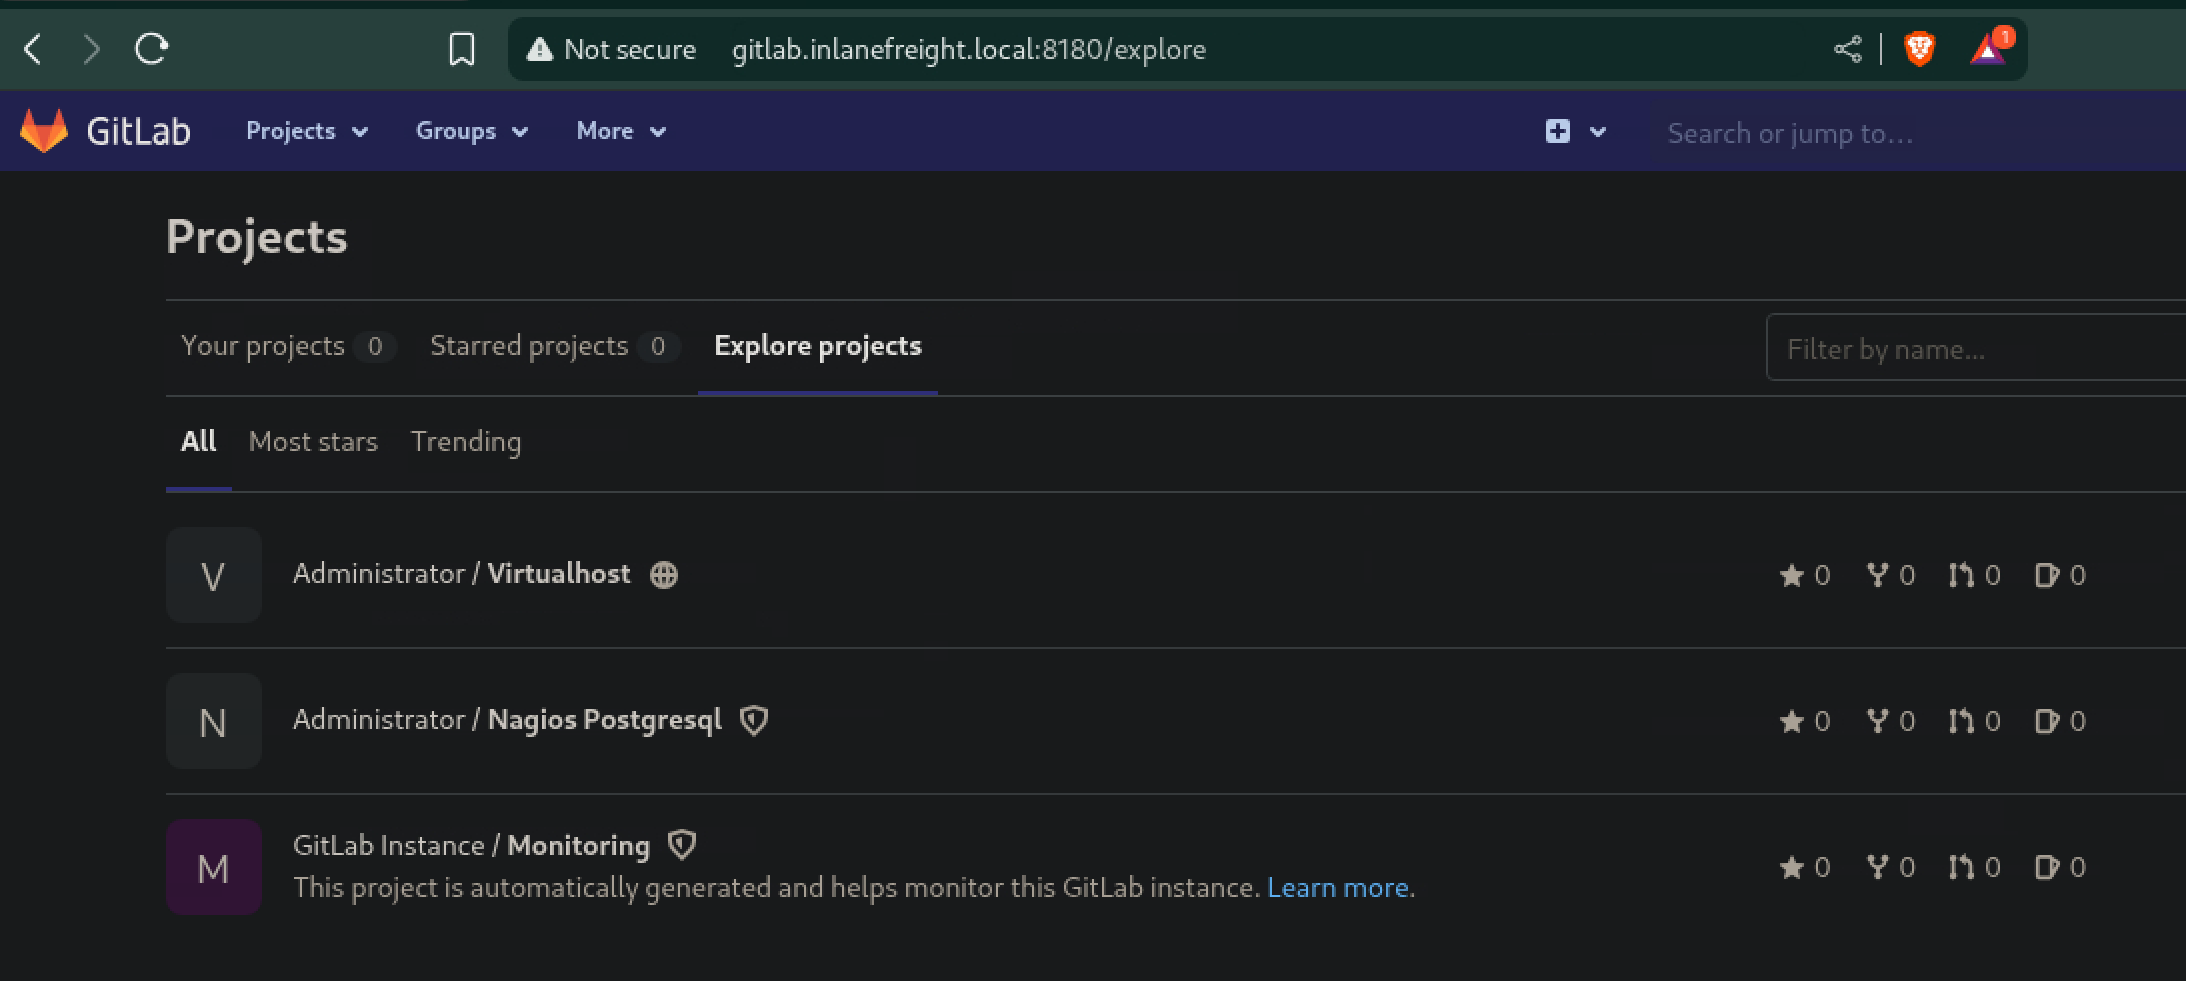Click the issues icon on Nagios Postgresql row
Screen dimensions: 2186x981
coord(2047,721)
